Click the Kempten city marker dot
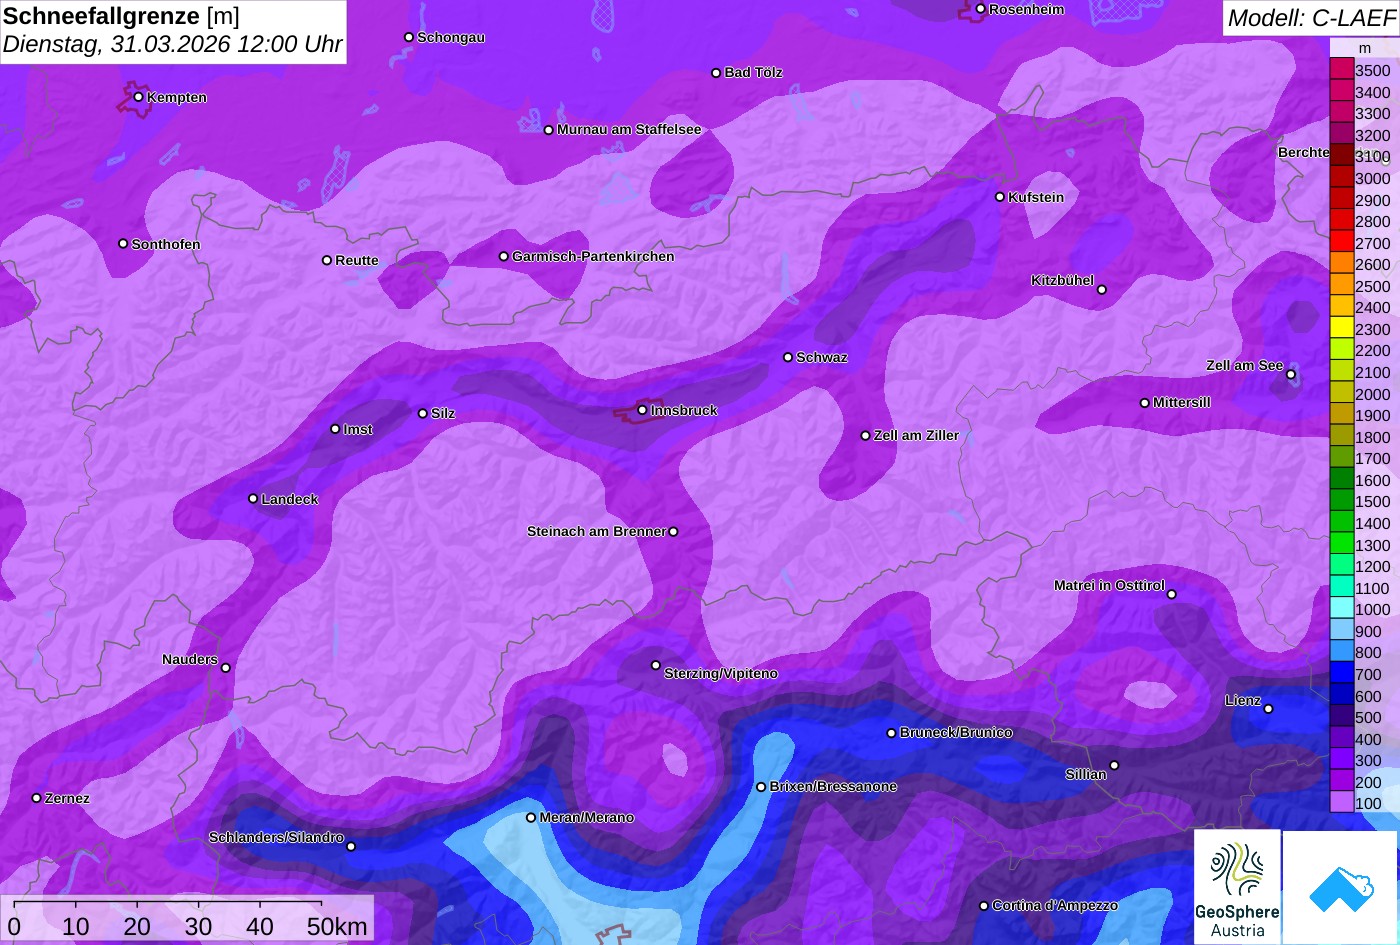 [138, 97]
